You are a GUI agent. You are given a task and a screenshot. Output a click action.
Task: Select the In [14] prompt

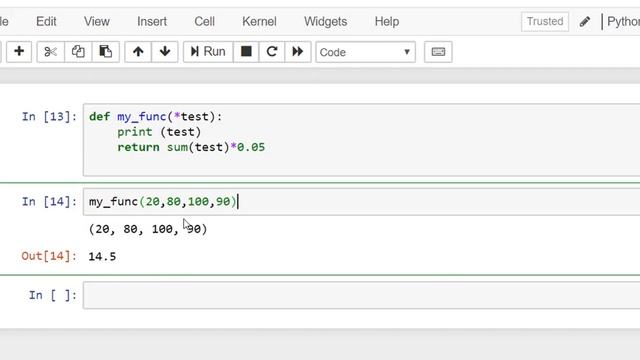click(49, 202)
